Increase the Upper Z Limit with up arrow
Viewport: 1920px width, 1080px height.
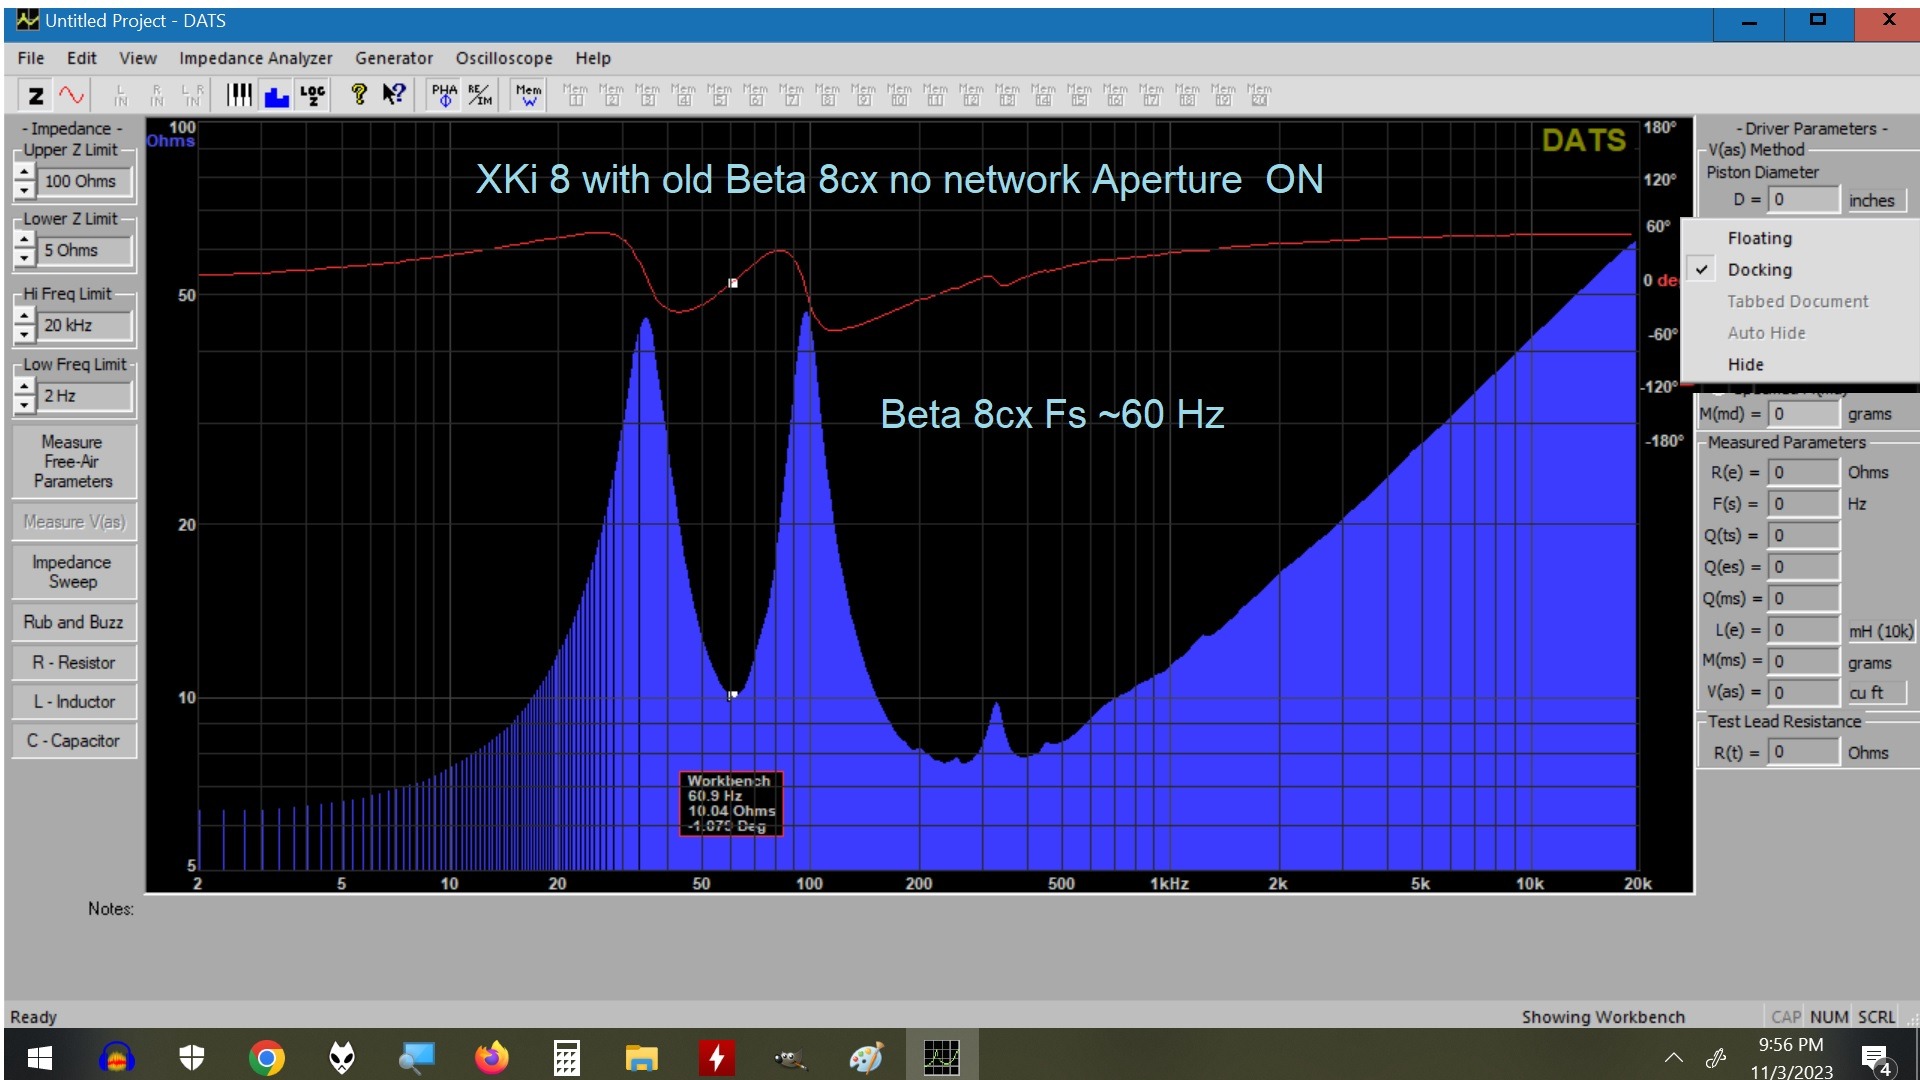25,173
